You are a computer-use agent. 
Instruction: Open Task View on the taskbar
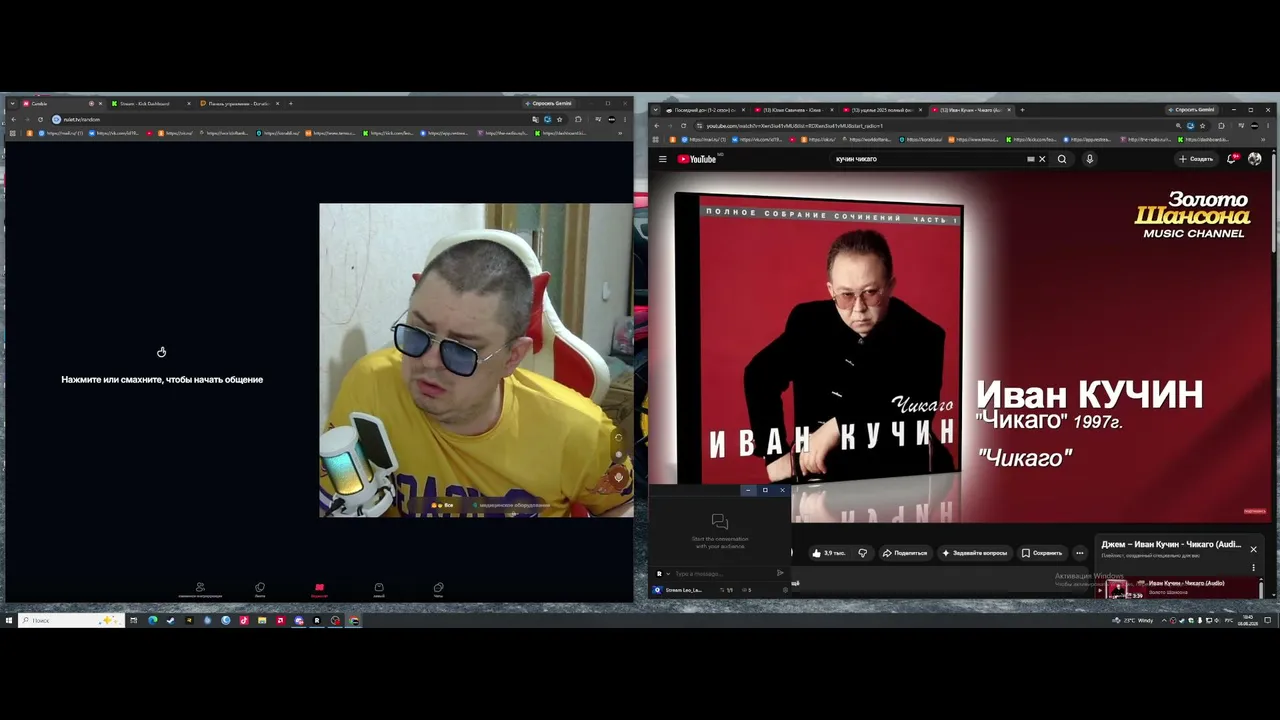133,620
